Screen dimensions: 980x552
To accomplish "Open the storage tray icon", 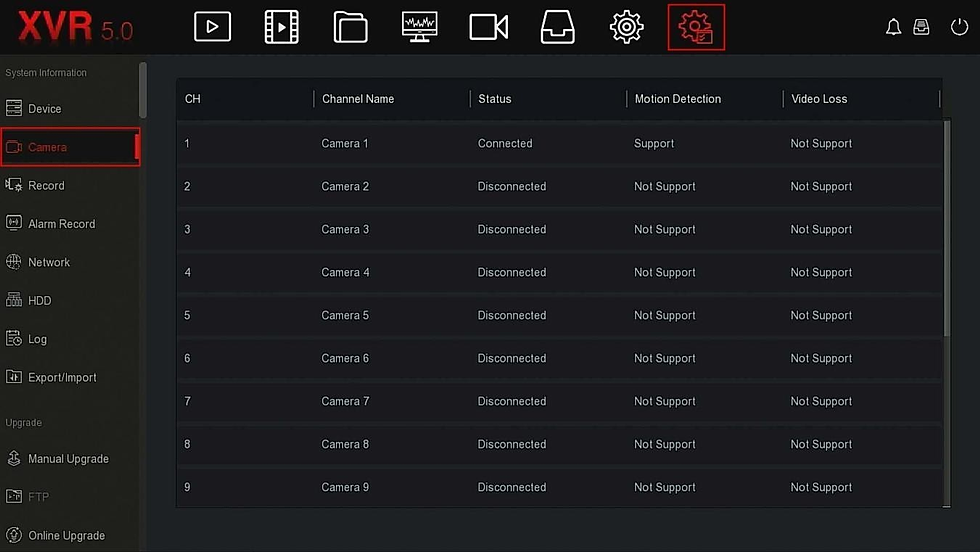I will coord(558,27).
